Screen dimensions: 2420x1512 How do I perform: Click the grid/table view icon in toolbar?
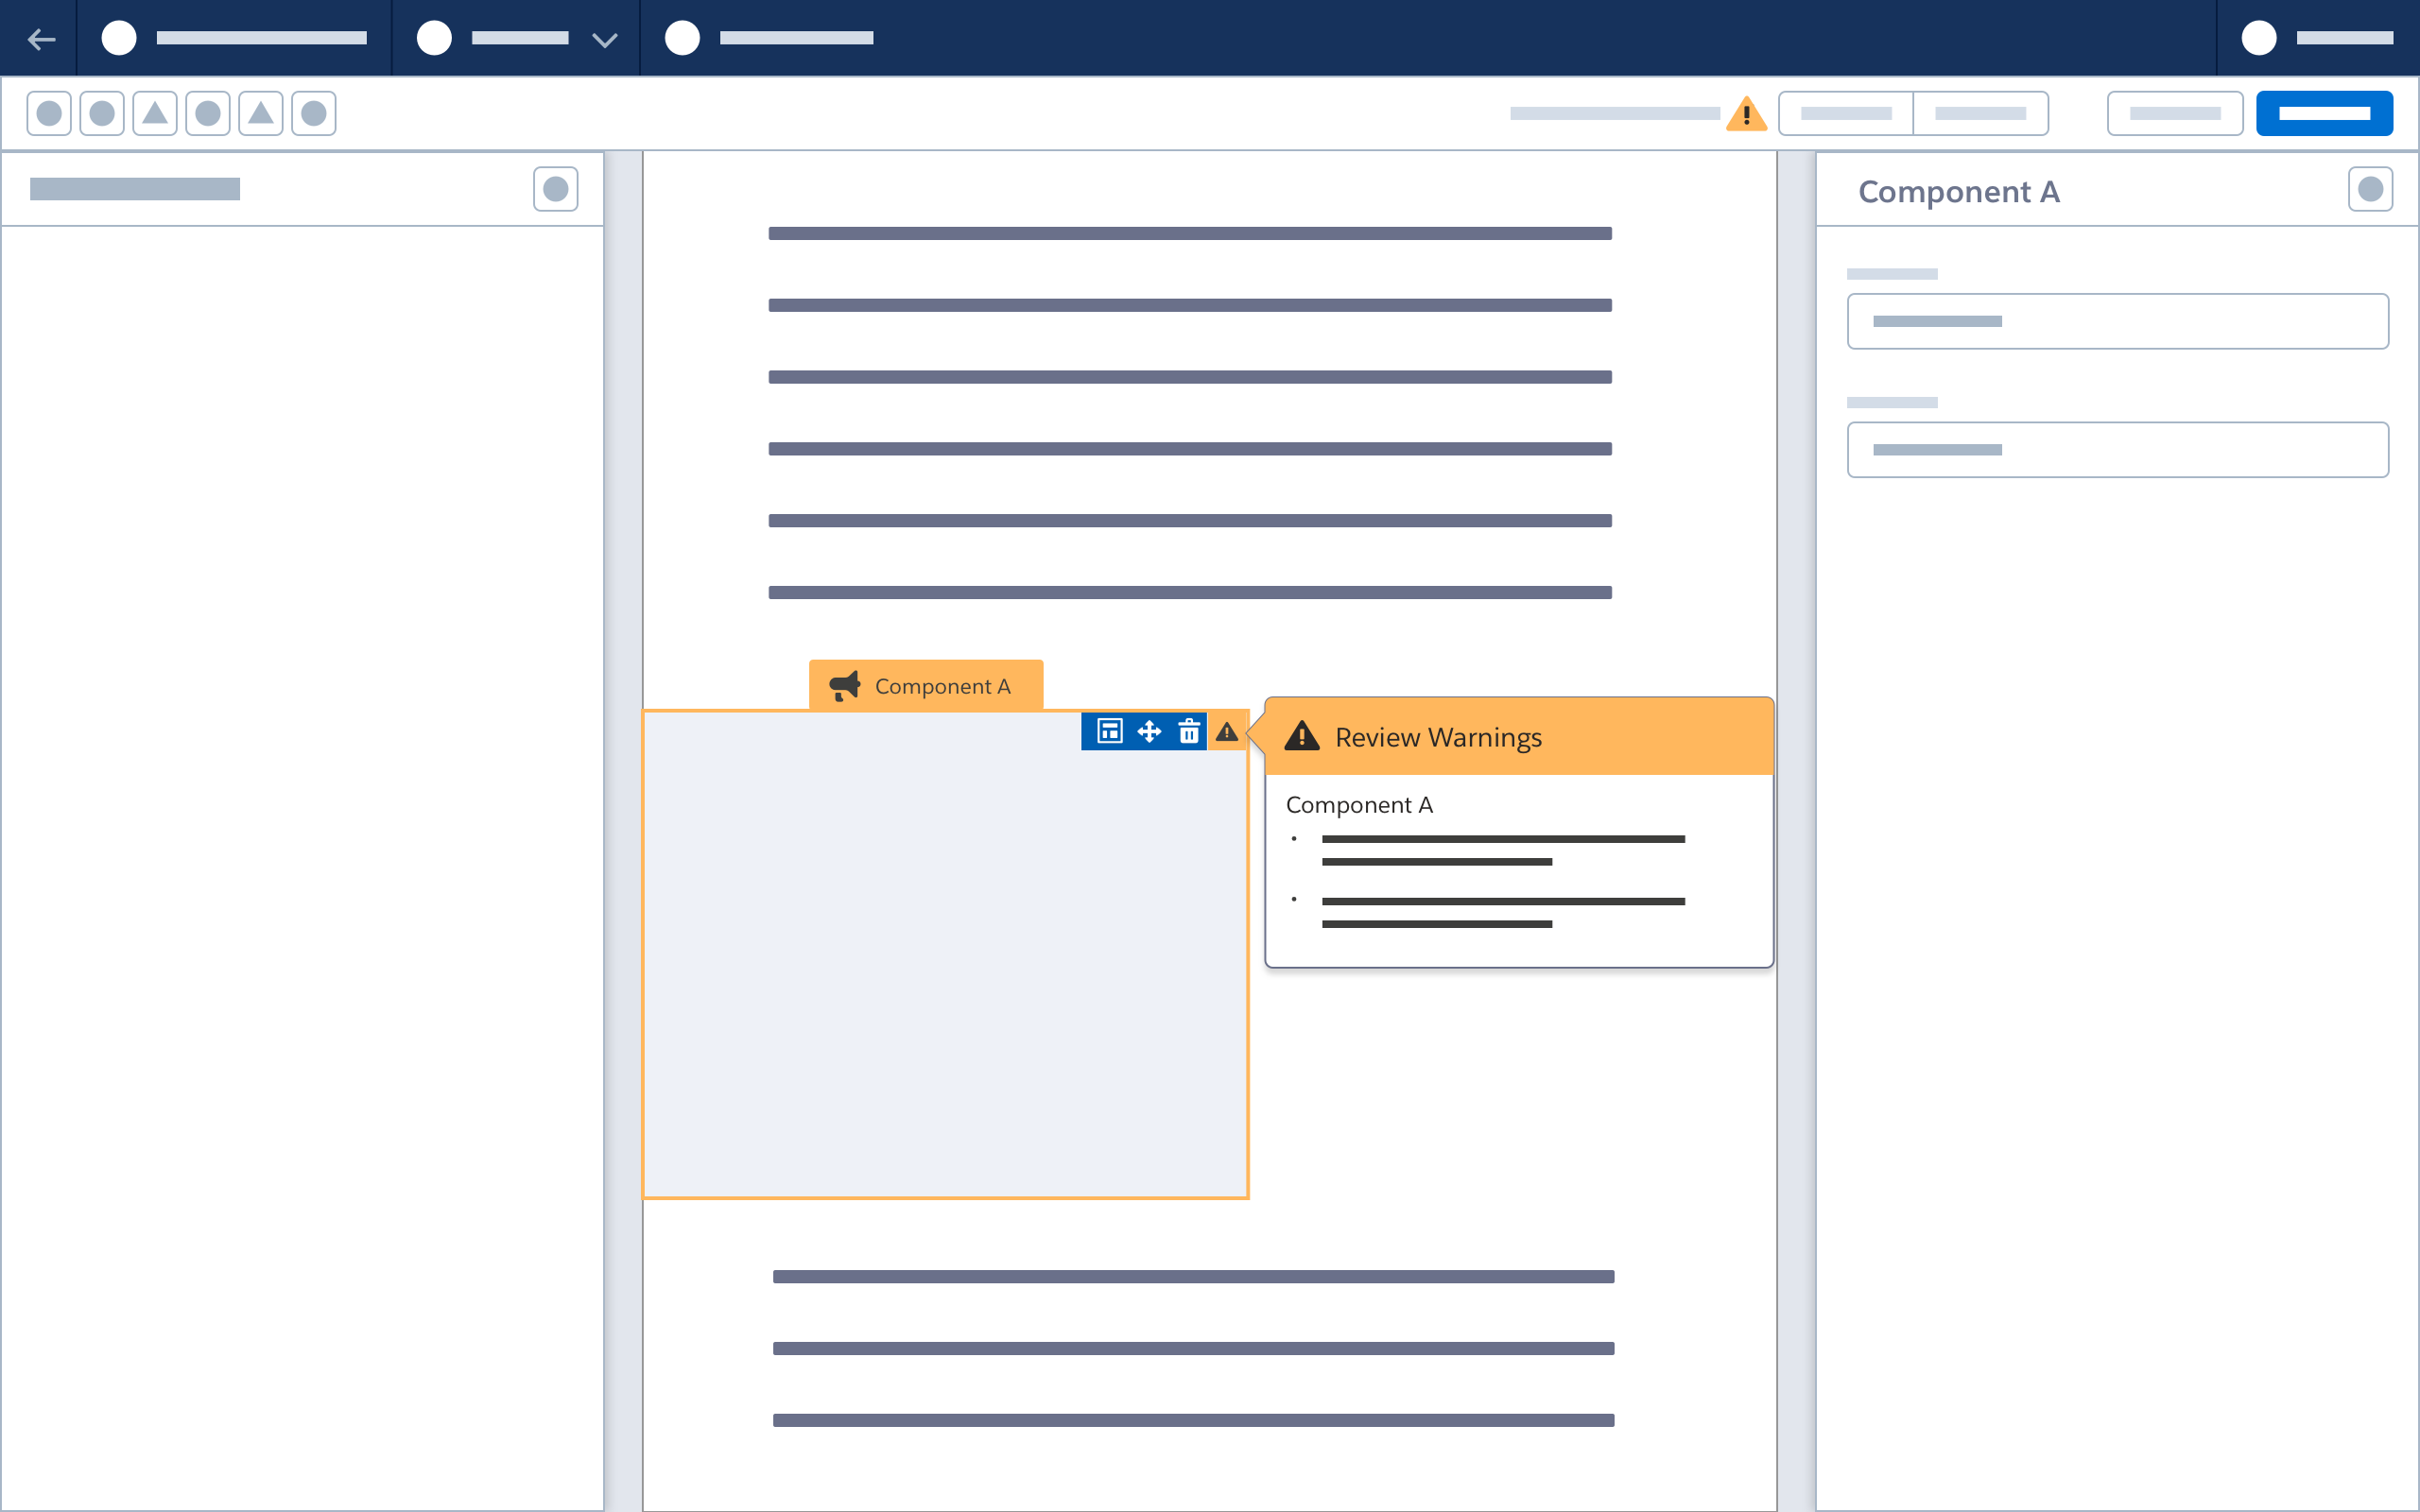(1110, 730)
